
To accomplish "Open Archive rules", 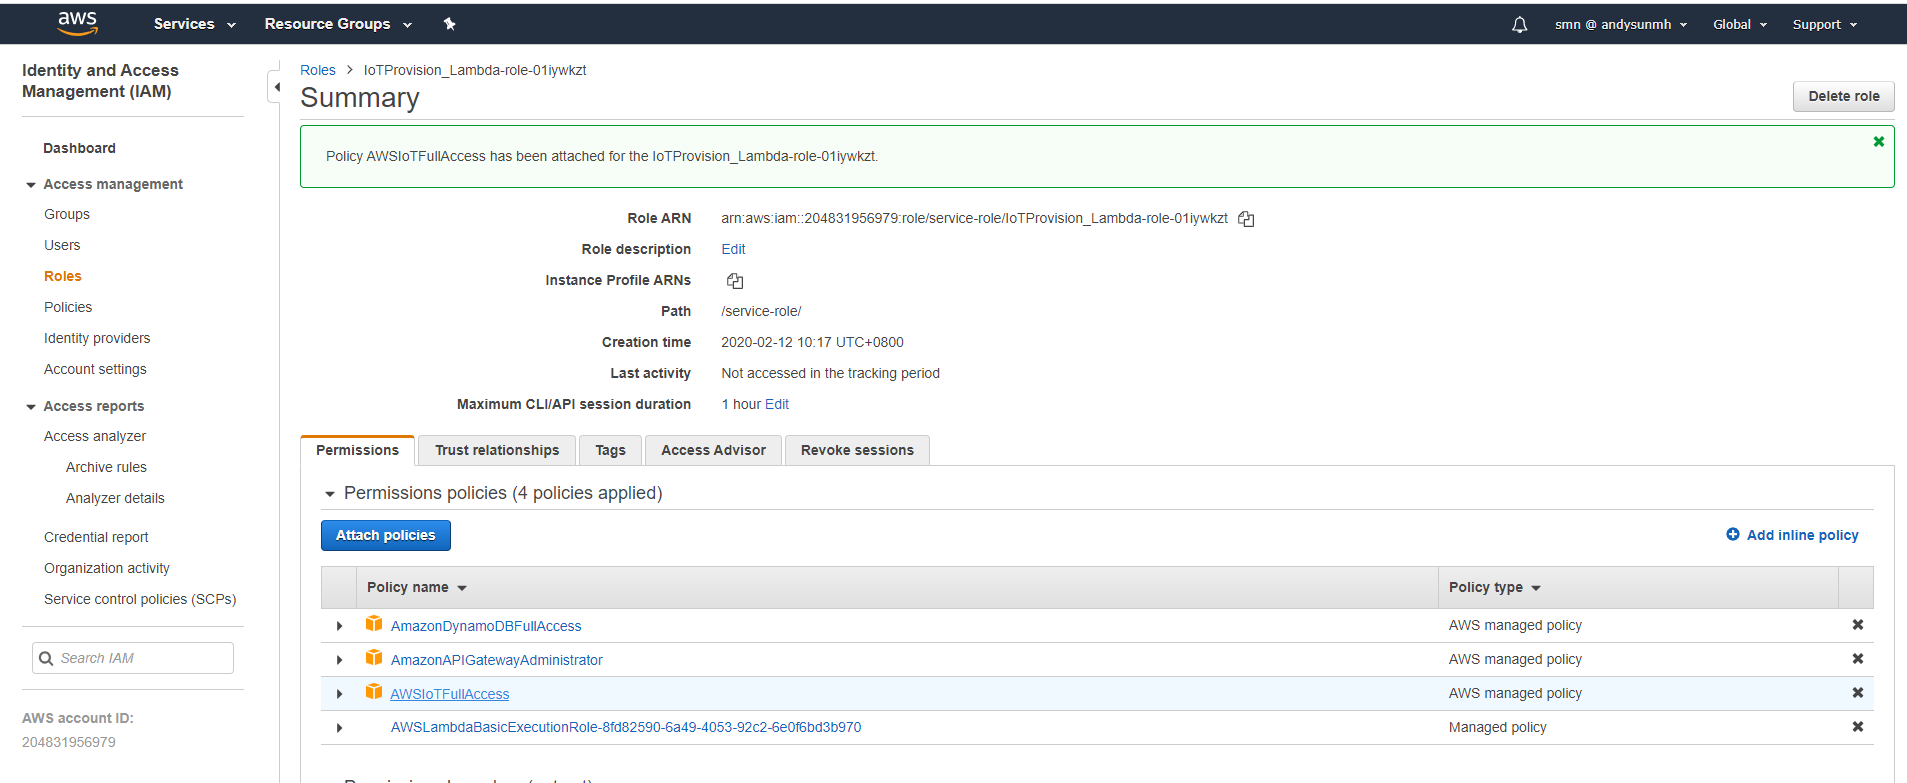I will [x=106, y=467].
